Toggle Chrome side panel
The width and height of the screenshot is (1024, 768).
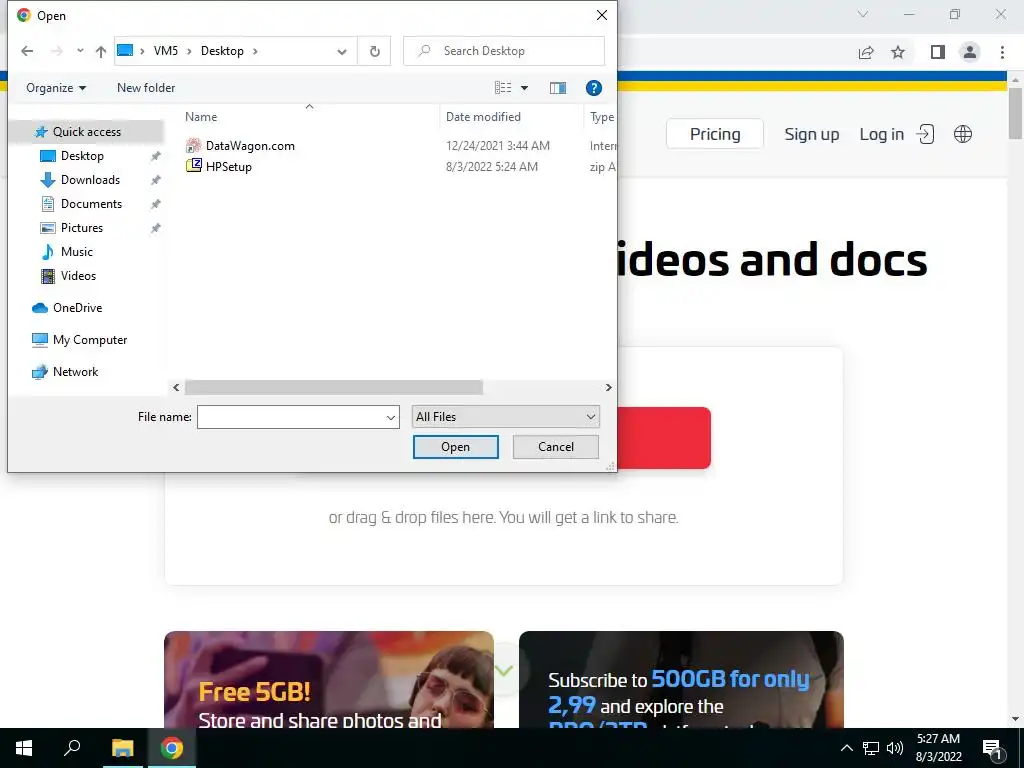point(938,52)
